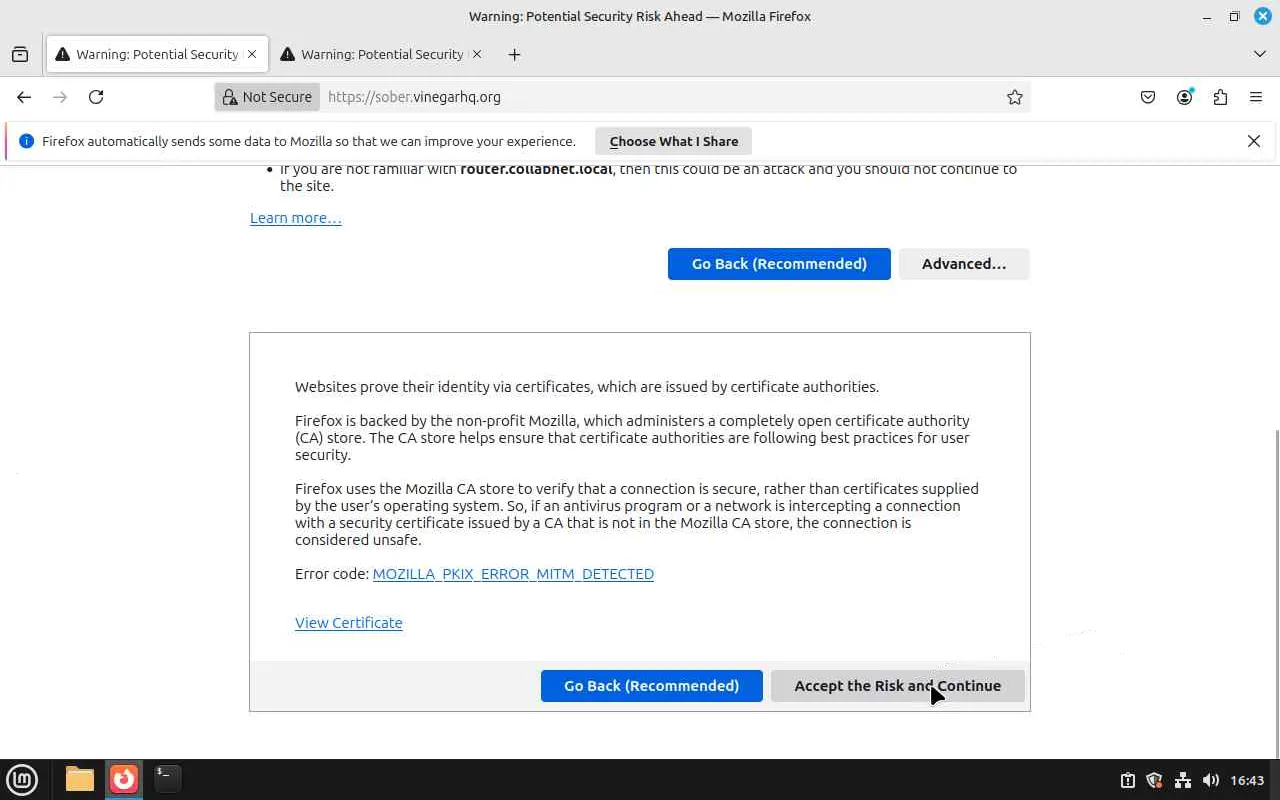
Task: Click Accept the Risk and Continue
Action: tap(898, 686)
